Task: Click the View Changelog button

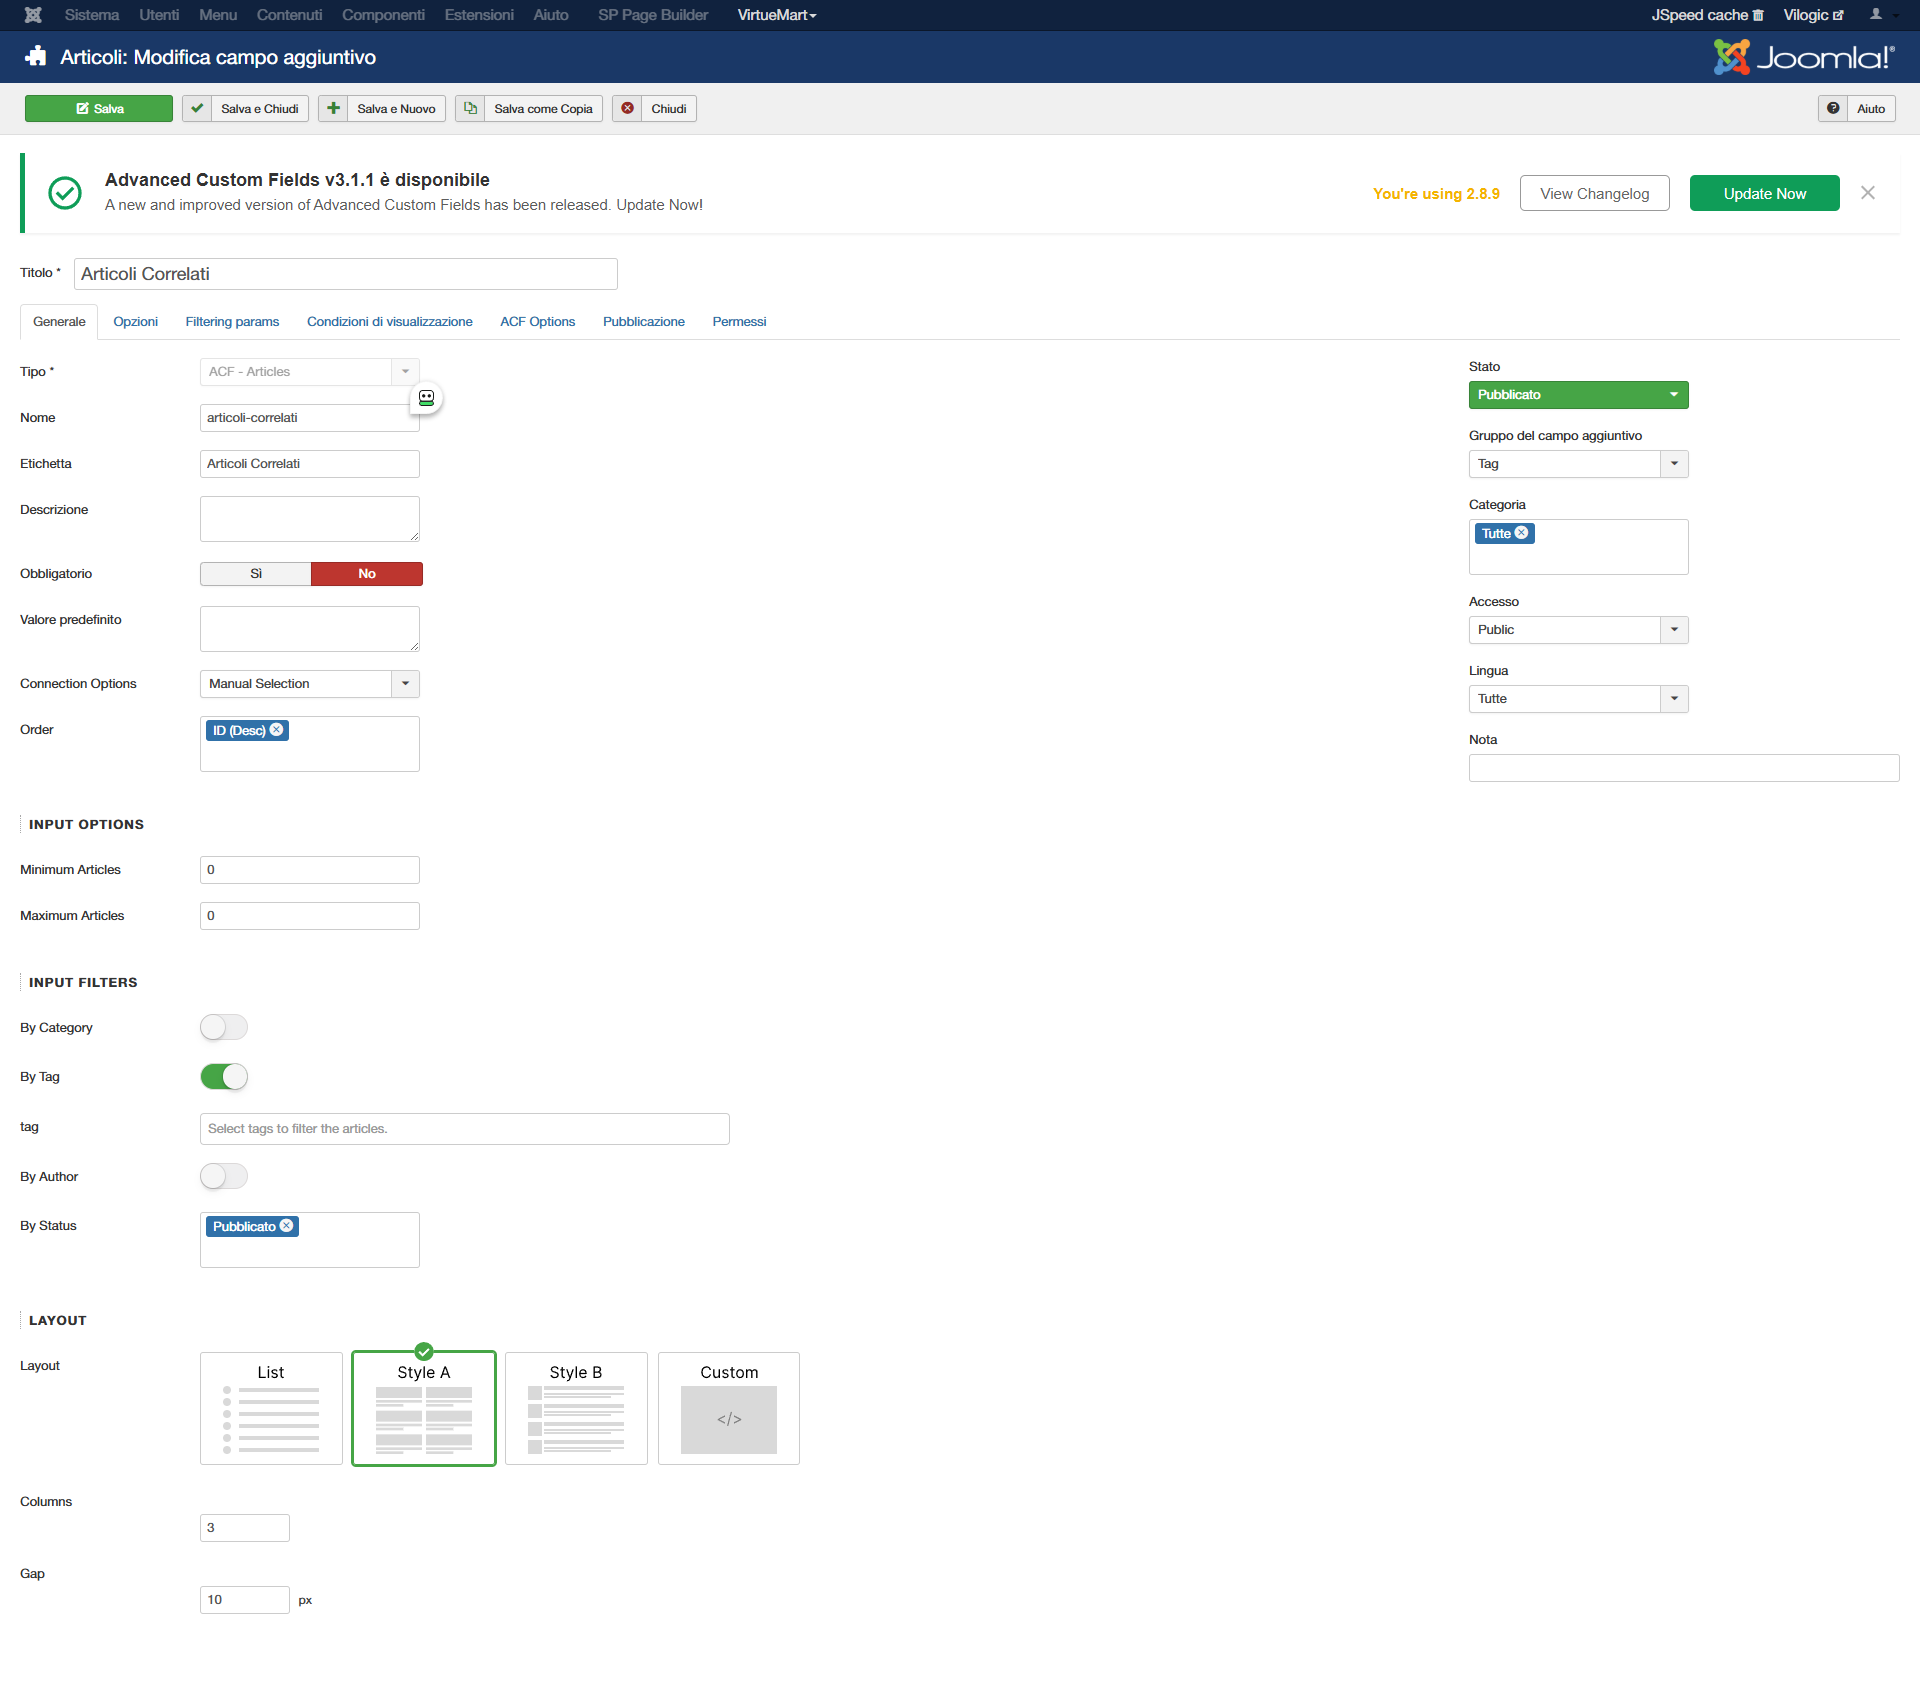Action: [x=1594, y=194]
